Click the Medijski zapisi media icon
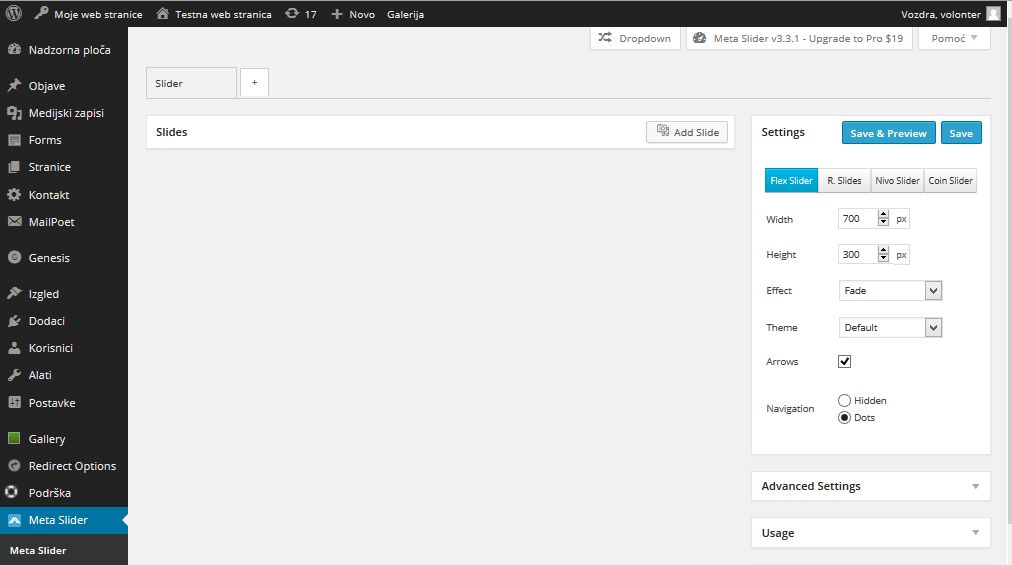The width and height of the screenshot is (1012, 565). tap(14, 112)
